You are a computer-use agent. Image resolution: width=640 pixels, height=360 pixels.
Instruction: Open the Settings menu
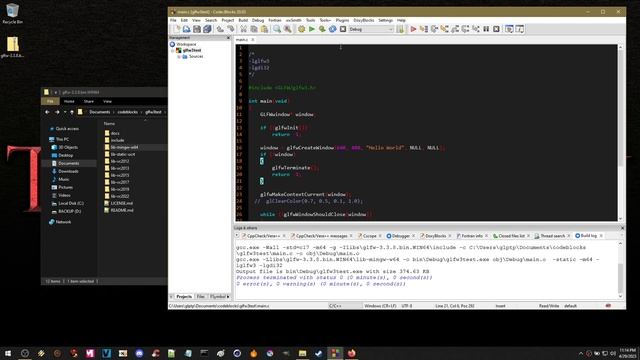(385, 20)
